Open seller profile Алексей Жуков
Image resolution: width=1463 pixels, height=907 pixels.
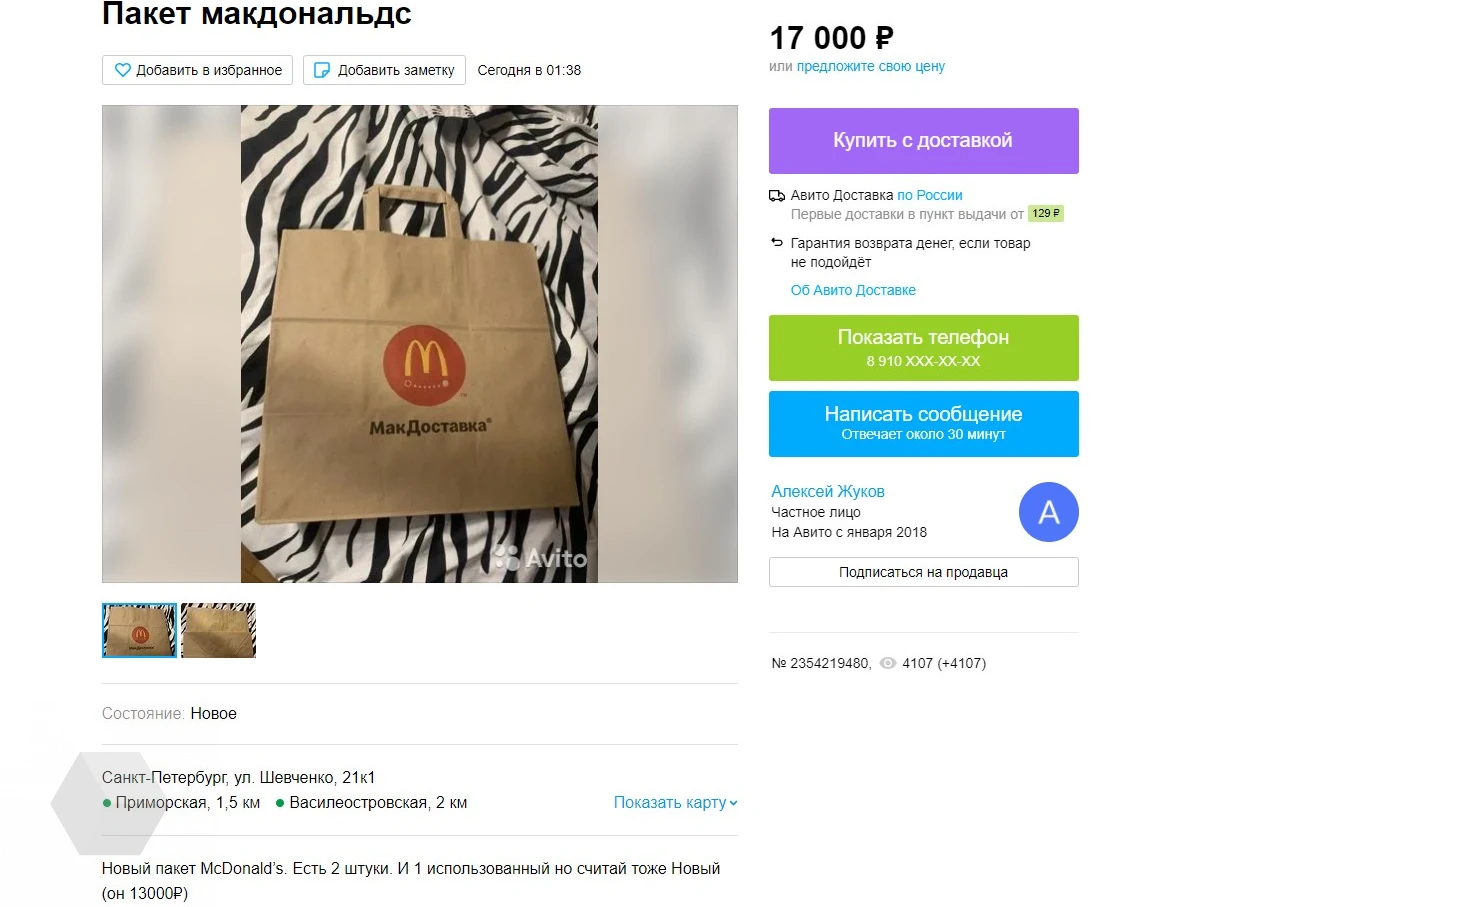coord(828,491)
